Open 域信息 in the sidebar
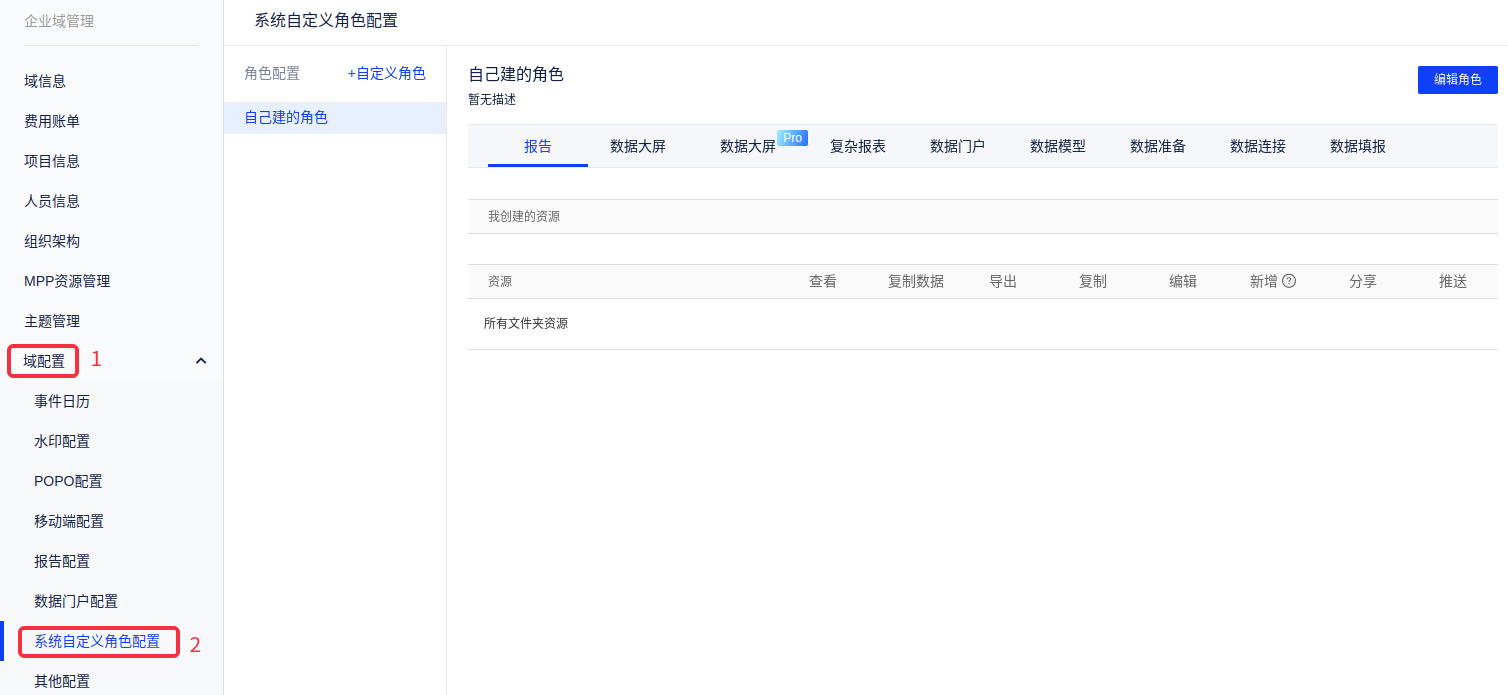 point(45,81)
